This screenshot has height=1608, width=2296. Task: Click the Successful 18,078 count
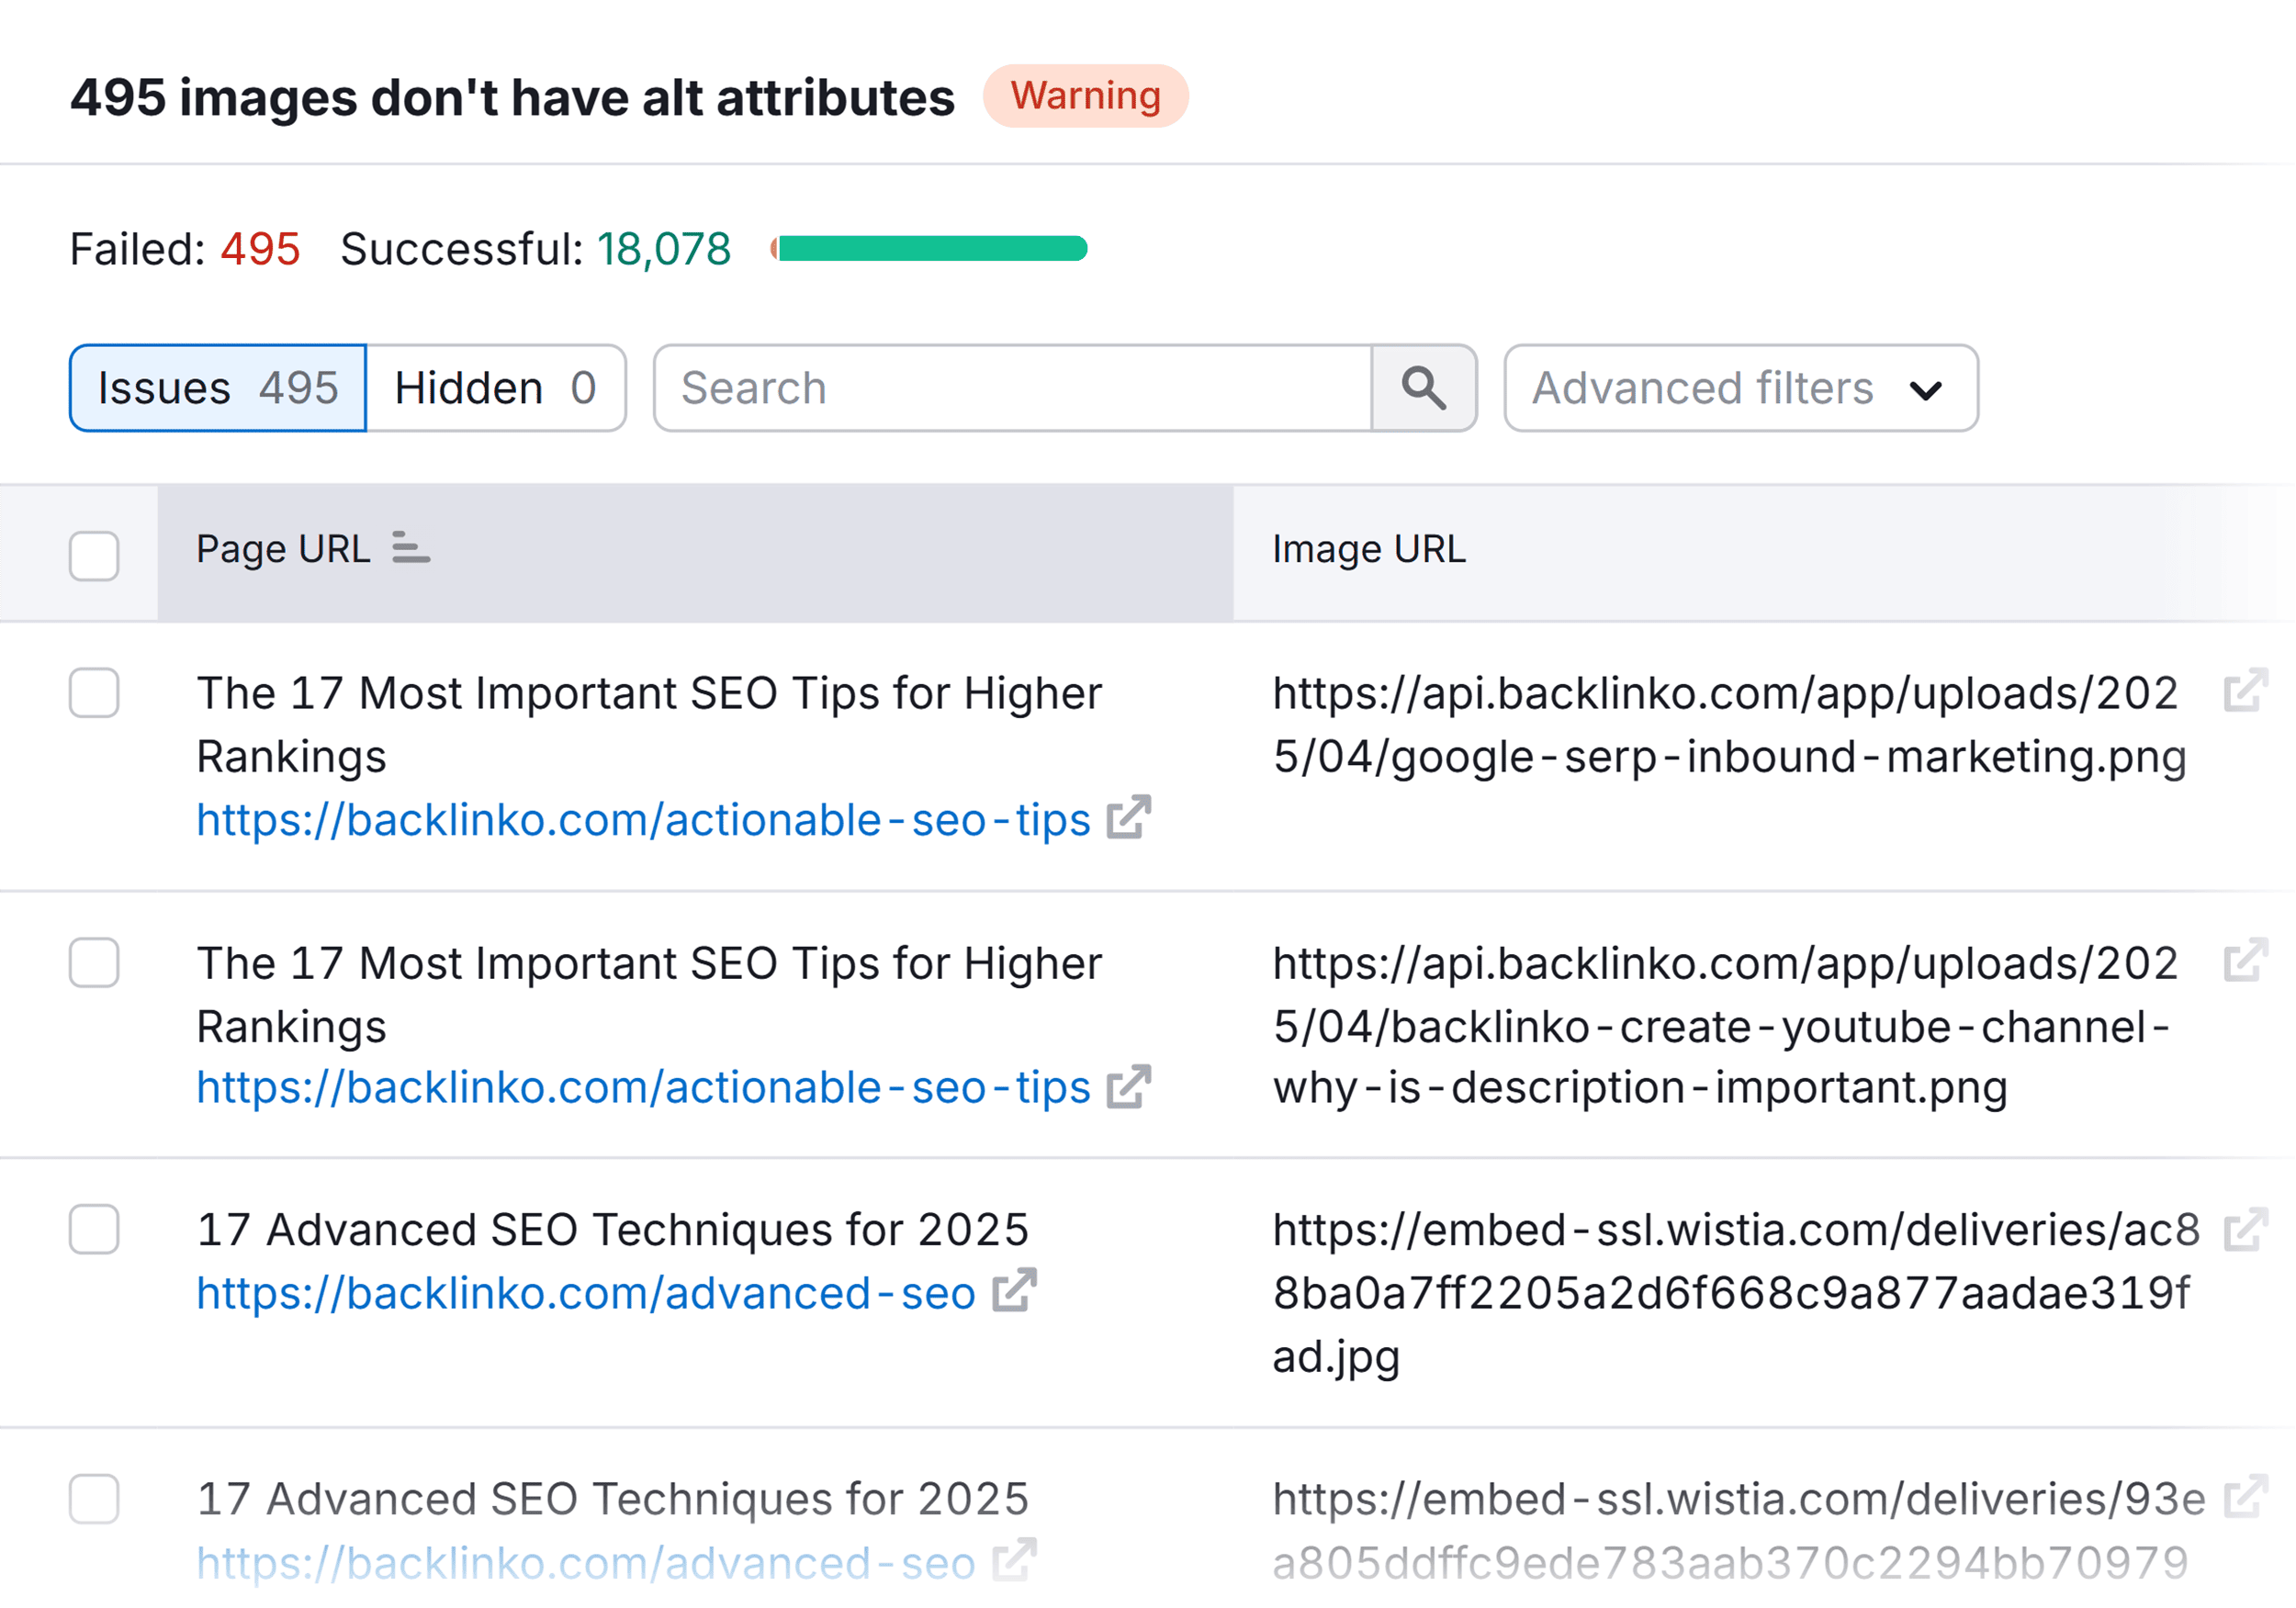point(536,249)
